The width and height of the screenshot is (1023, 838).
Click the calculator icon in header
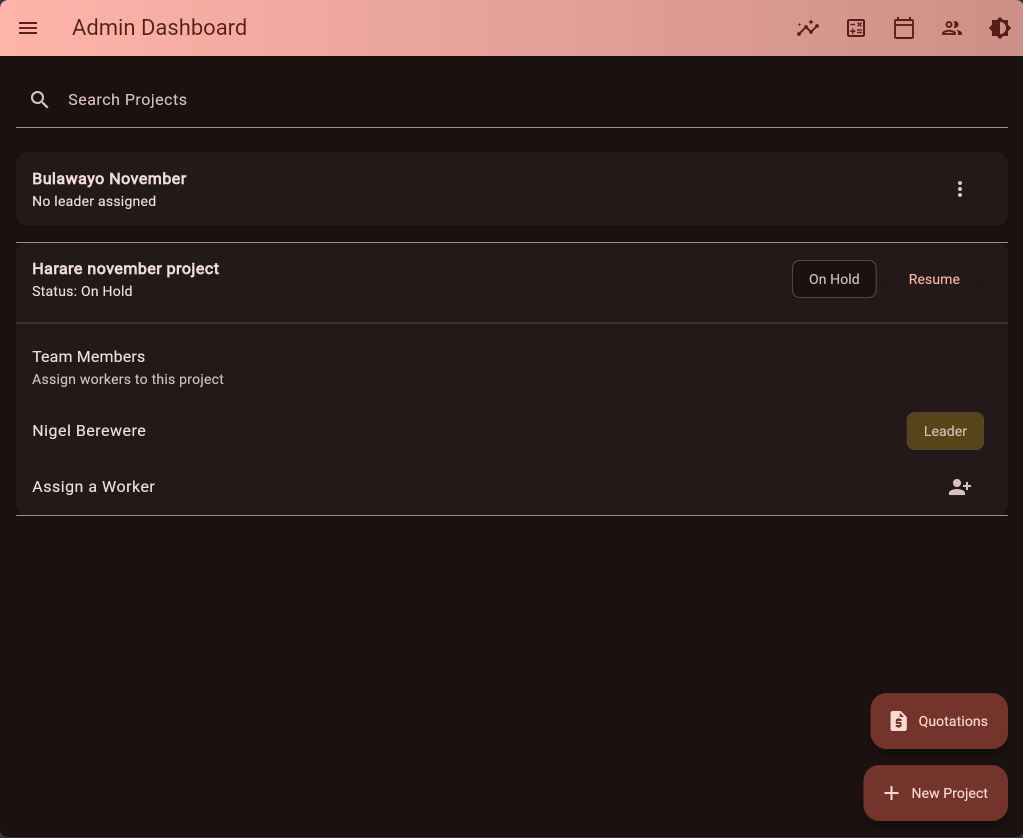[856, 28]
